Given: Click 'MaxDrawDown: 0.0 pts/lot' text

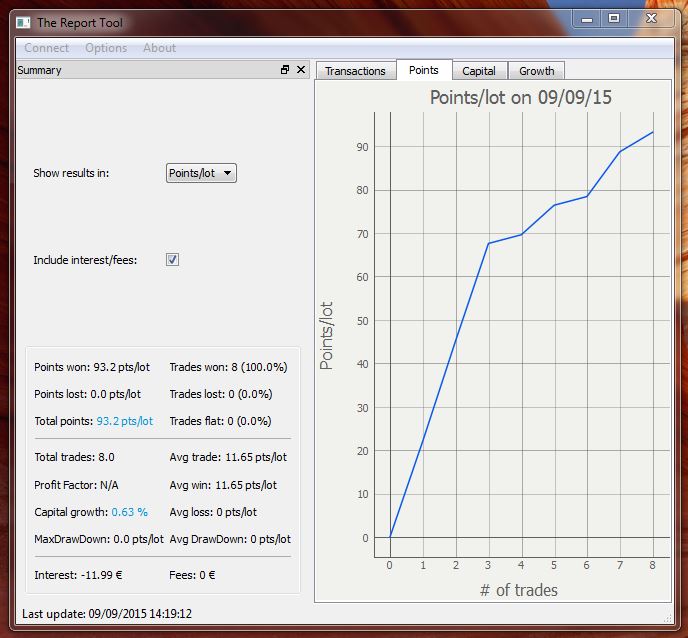Looking at the screenshot, I should (x=99, y=539).
